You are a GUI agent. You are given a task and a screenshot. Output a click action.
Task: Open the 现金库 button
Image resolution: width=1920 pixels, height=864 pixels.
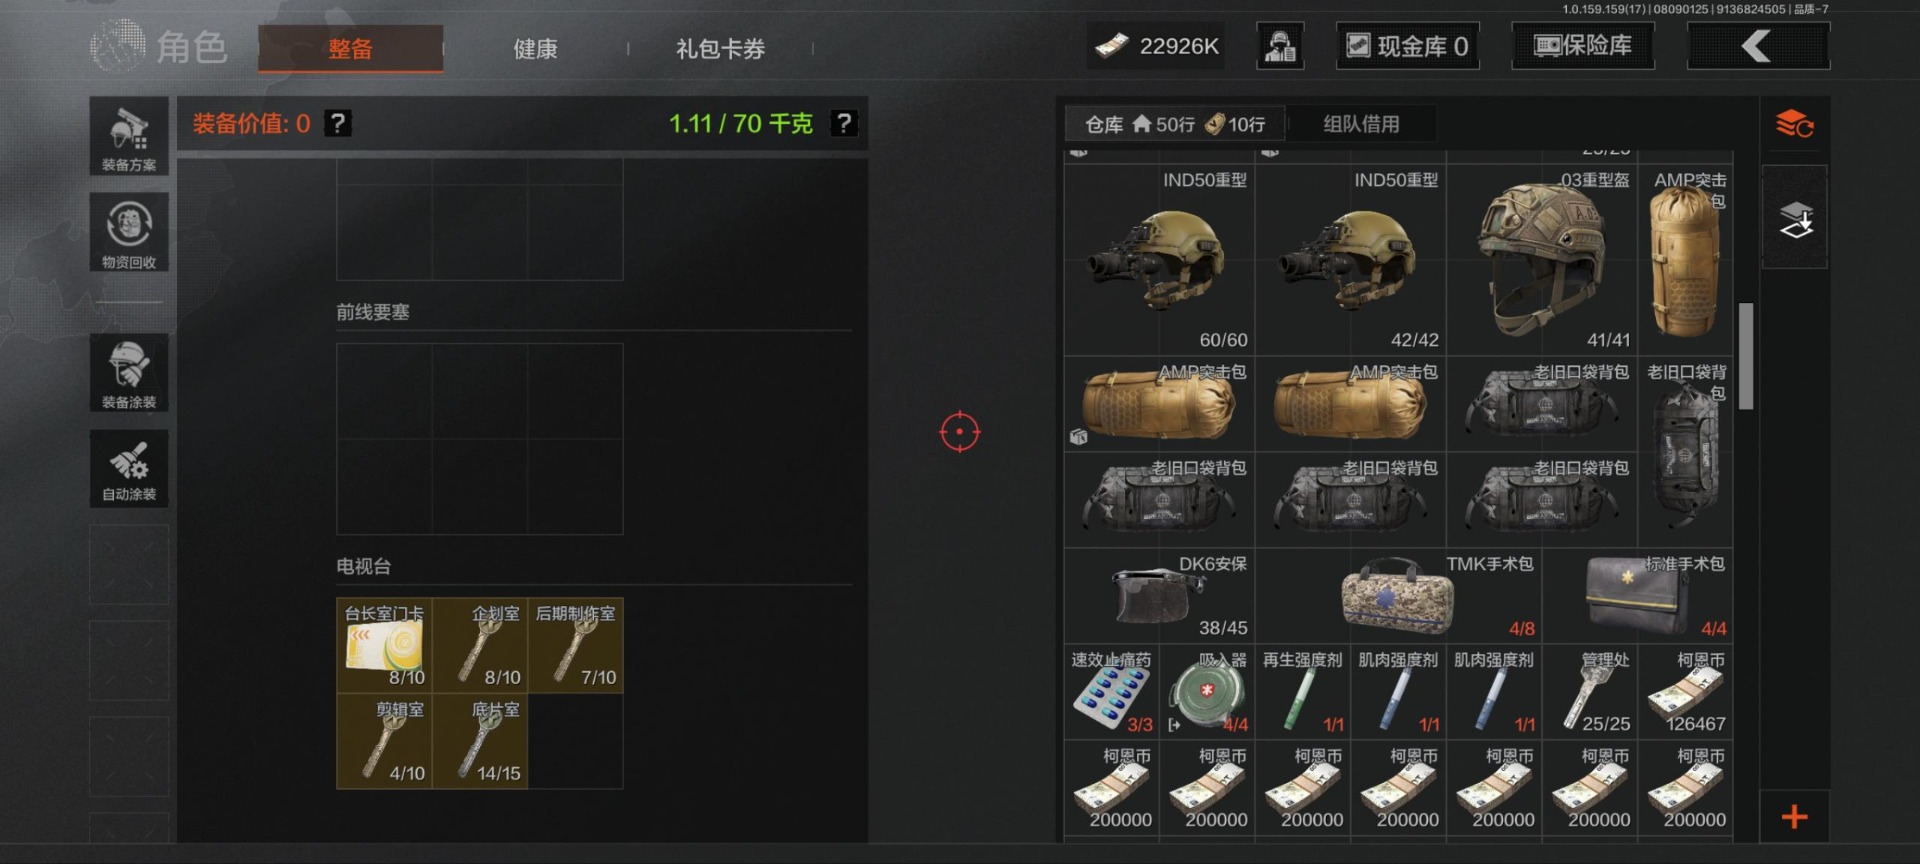tap(1407, 46)
